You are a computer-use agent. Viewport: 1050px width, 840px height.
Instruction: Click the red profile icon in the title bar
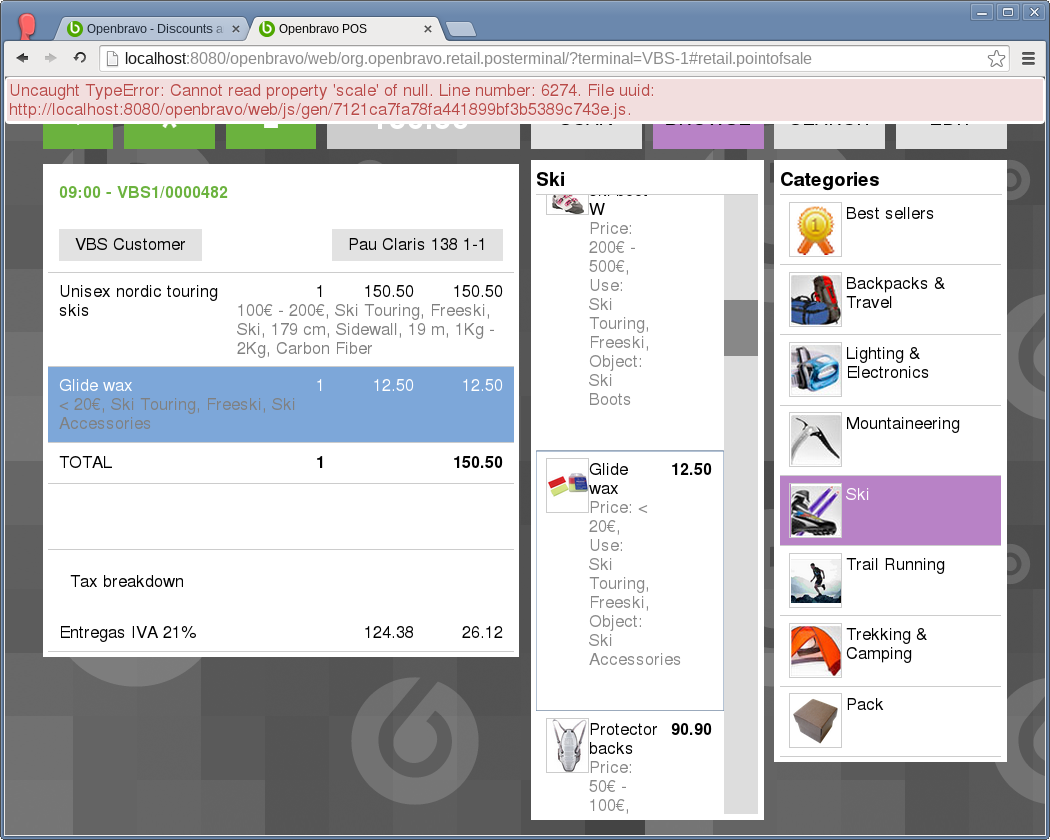point(27,27)
